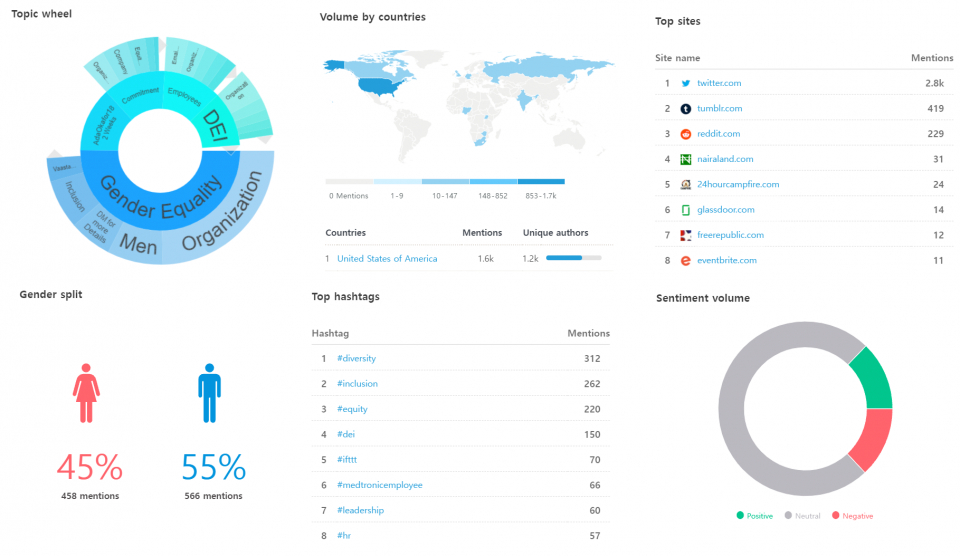Image resolution: width=960 pixels, height=556 pixels.
Task: Click the Eventbrite site icon
Action: pos(686,260)
